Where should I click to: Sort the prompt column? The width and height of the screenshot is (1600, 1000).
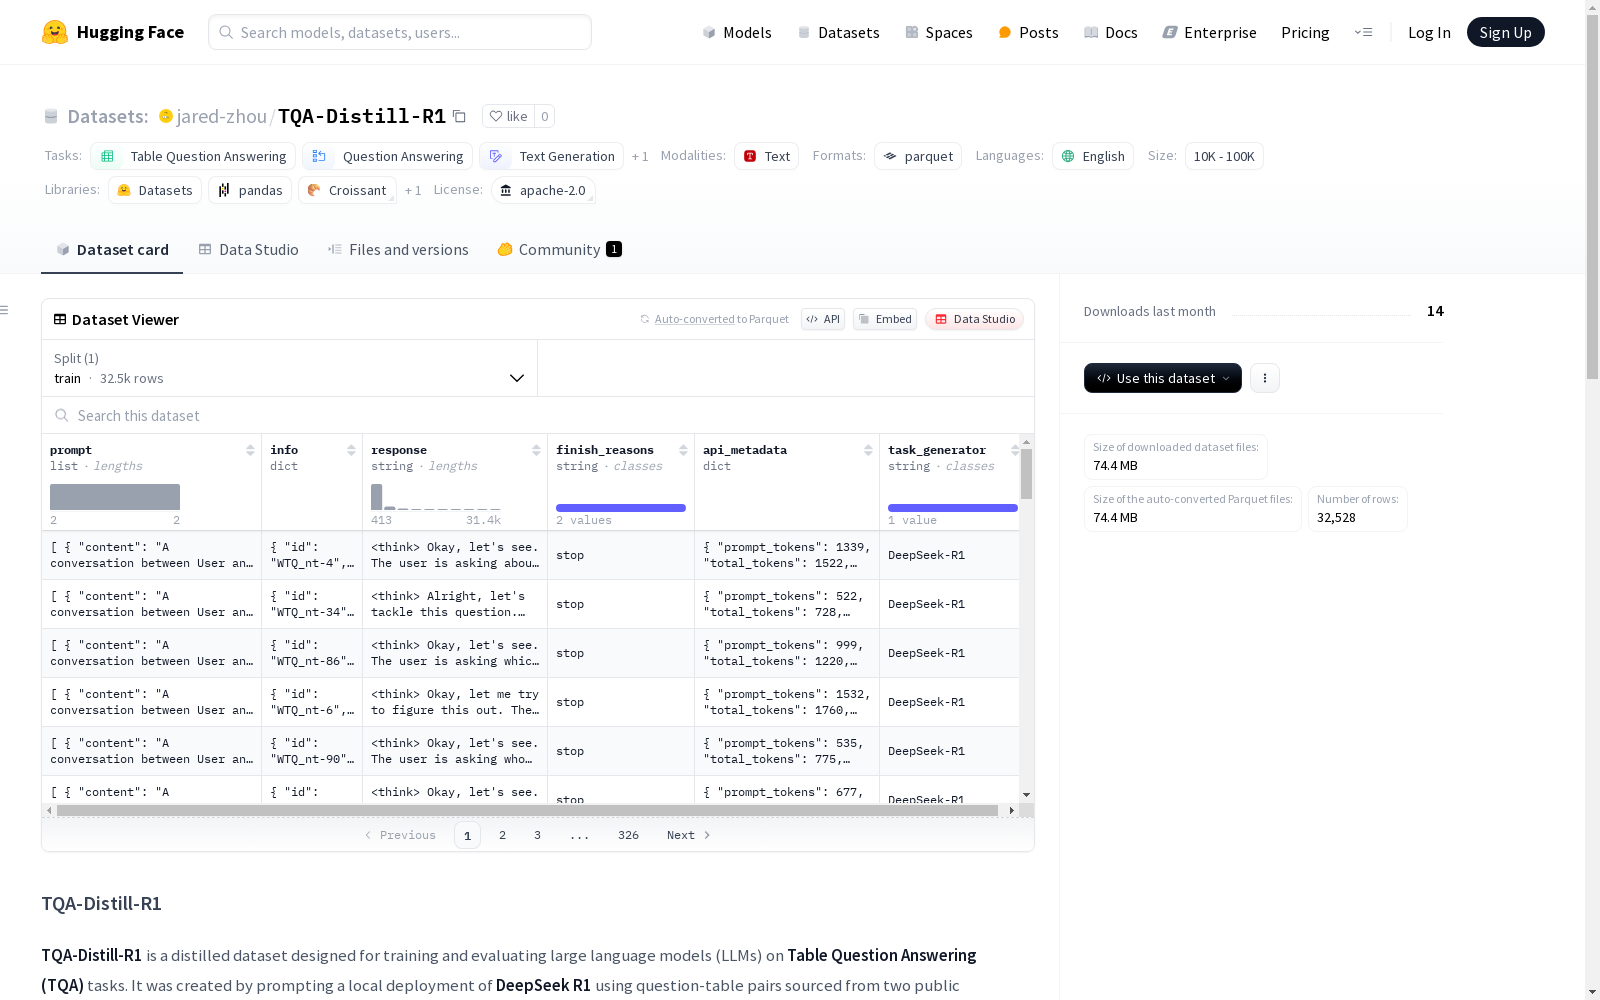click(x=250, y=450)
